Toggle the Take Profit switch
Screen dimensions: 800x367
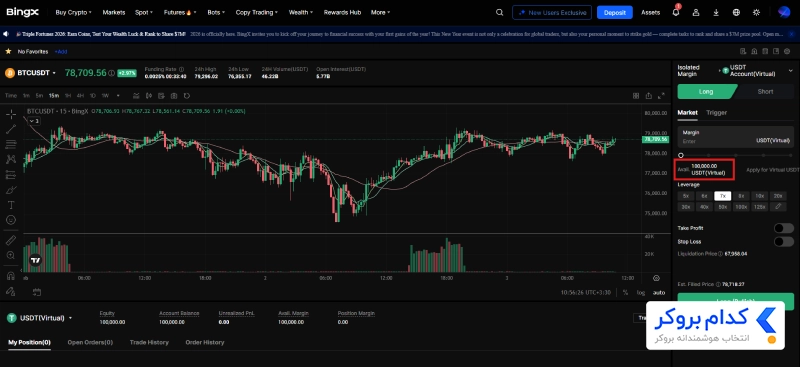pyautogui.click(x=784, y=228)
